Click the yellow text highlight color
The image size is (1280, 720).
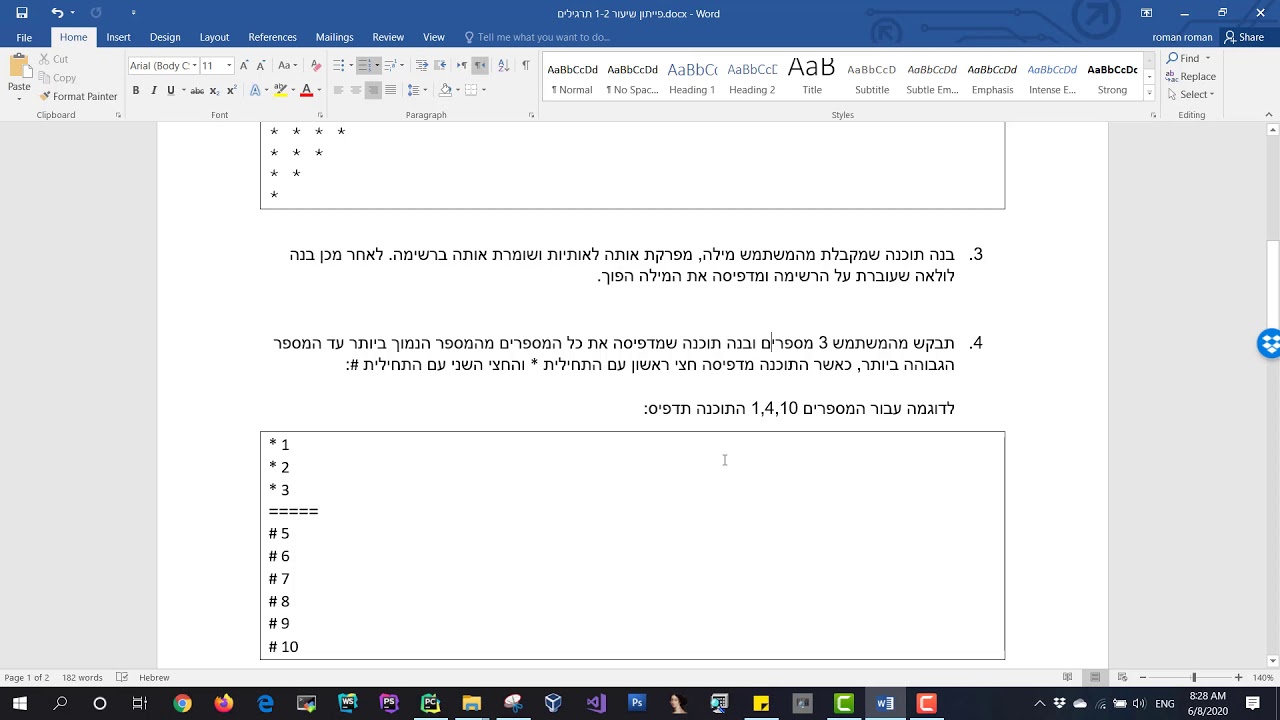281,90
